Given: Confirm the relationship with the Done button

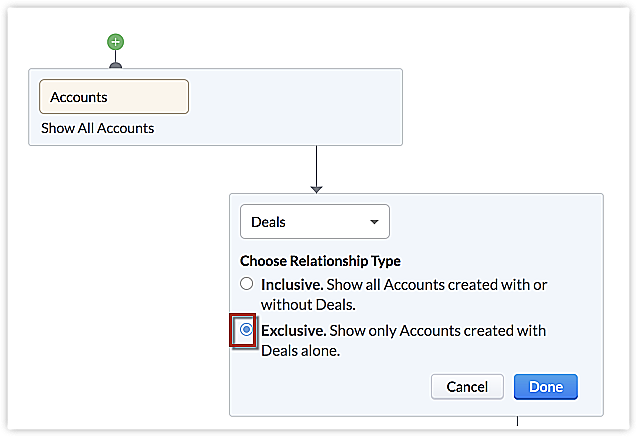Looking at the screenshot, I should 545,387.
